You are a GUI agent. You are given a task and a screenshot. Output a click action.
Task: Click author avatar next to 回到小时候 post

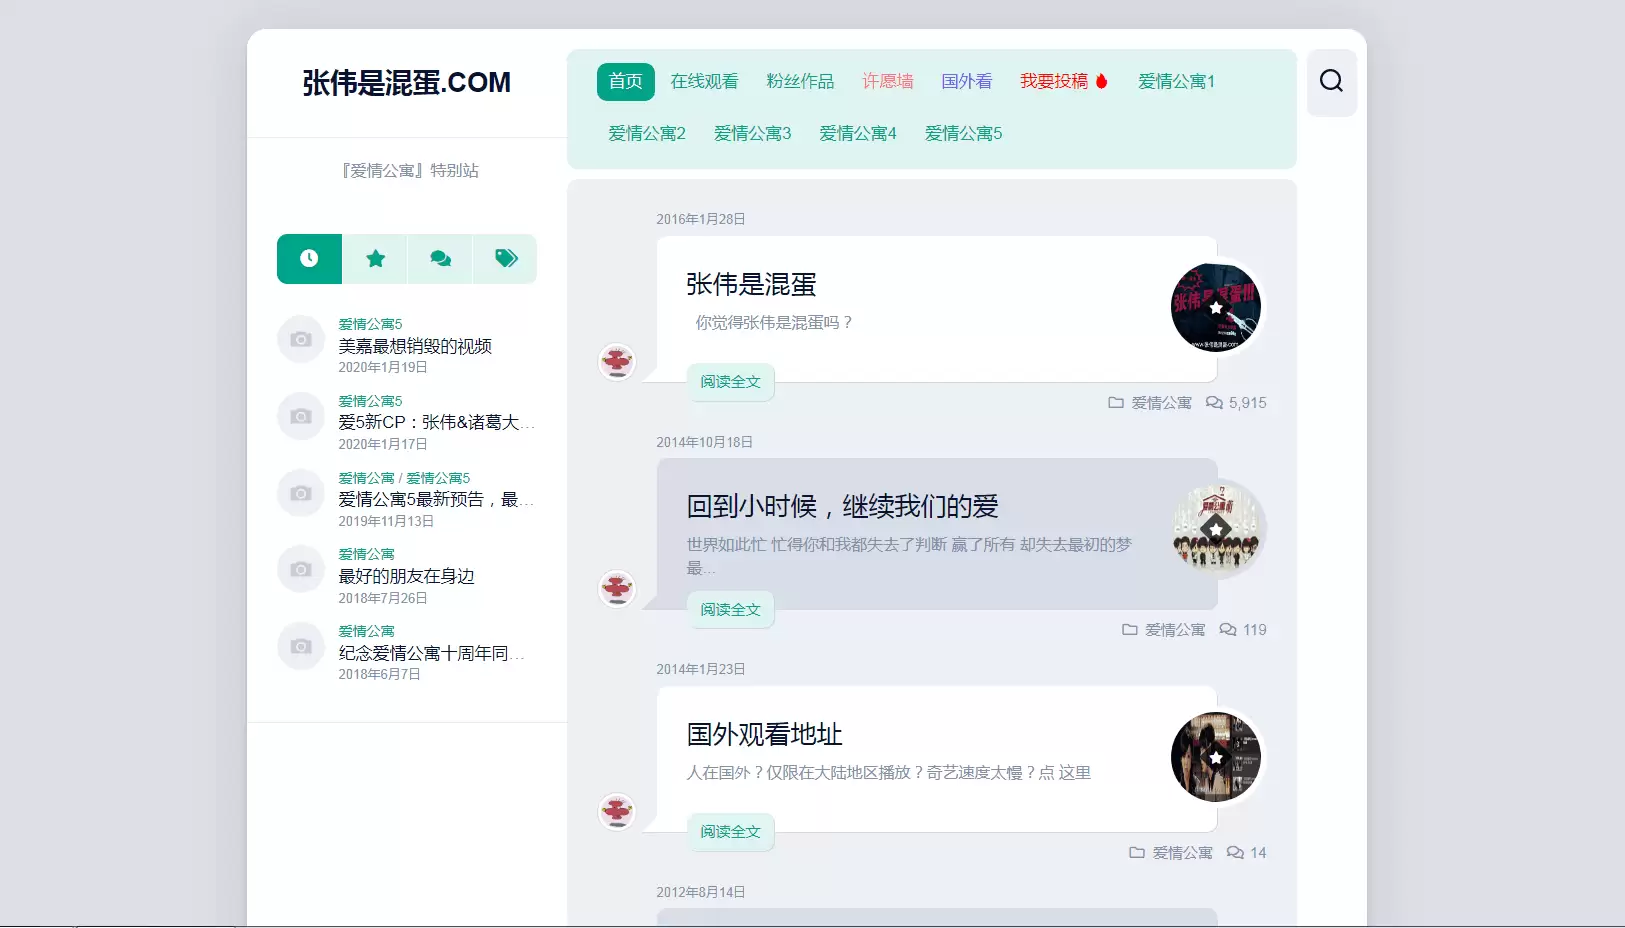click(x=617, y=589)
